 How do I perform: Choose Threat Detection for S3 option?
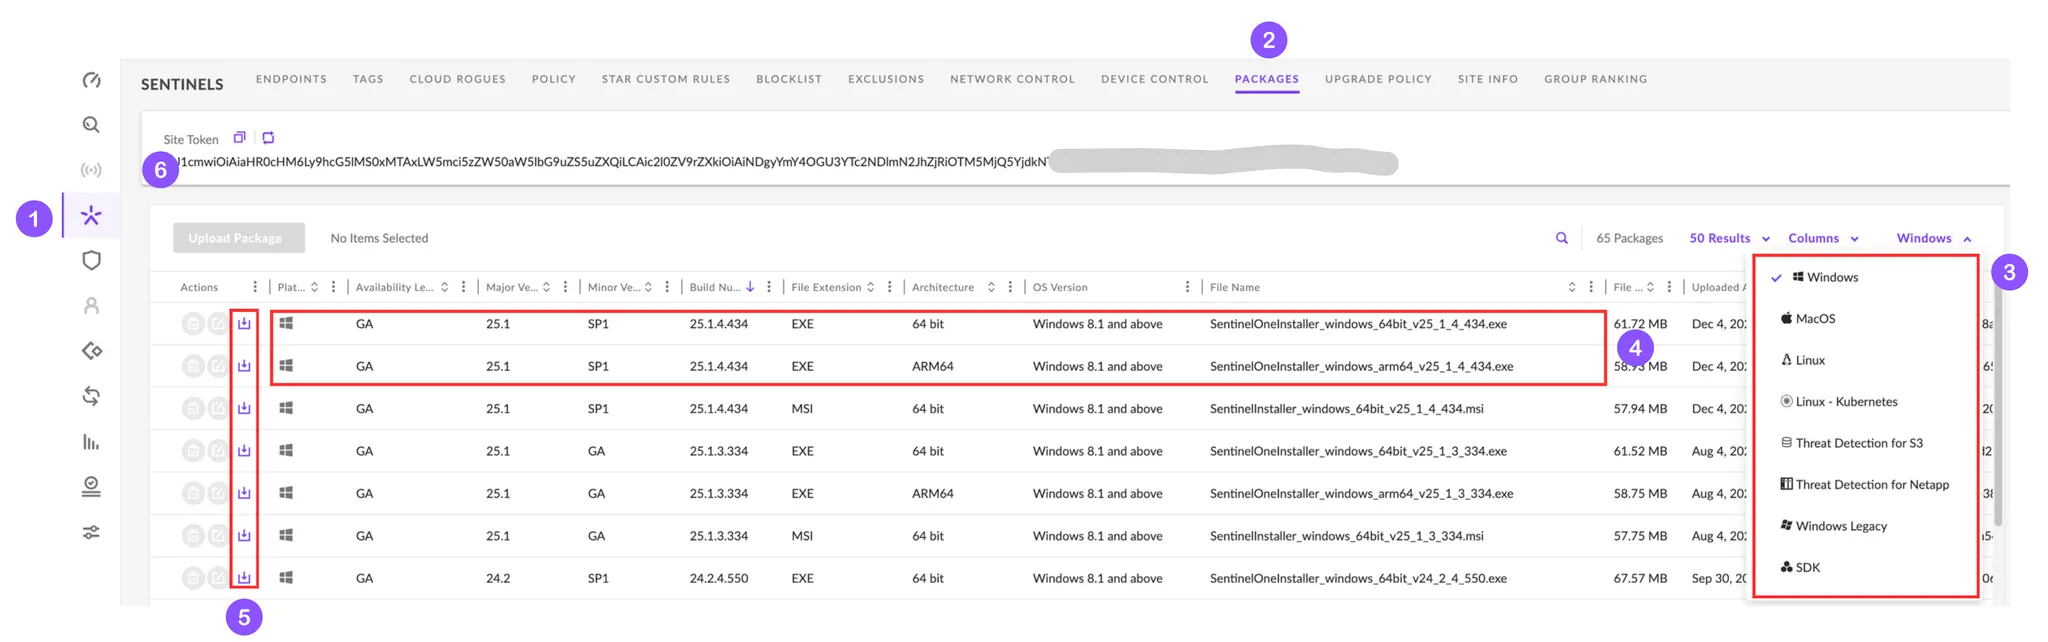click(x=1852, y=443)
